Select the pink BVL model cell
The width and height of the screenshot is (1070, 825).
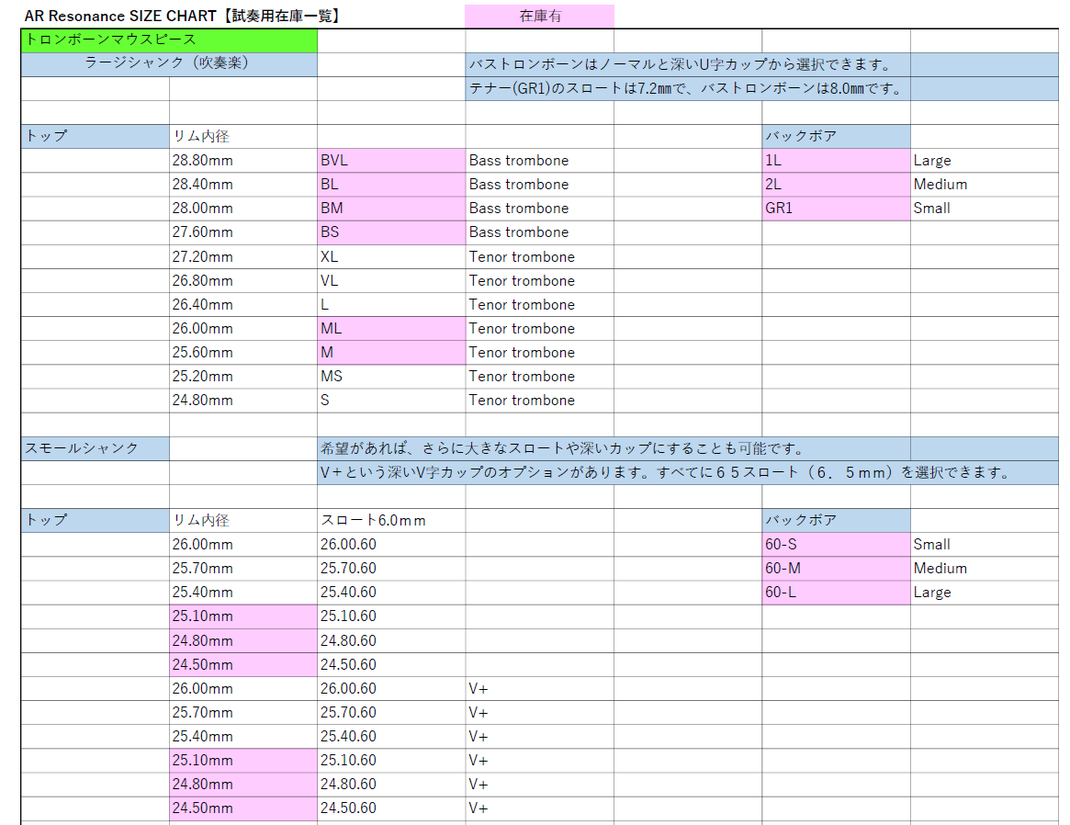pos(392,160)
